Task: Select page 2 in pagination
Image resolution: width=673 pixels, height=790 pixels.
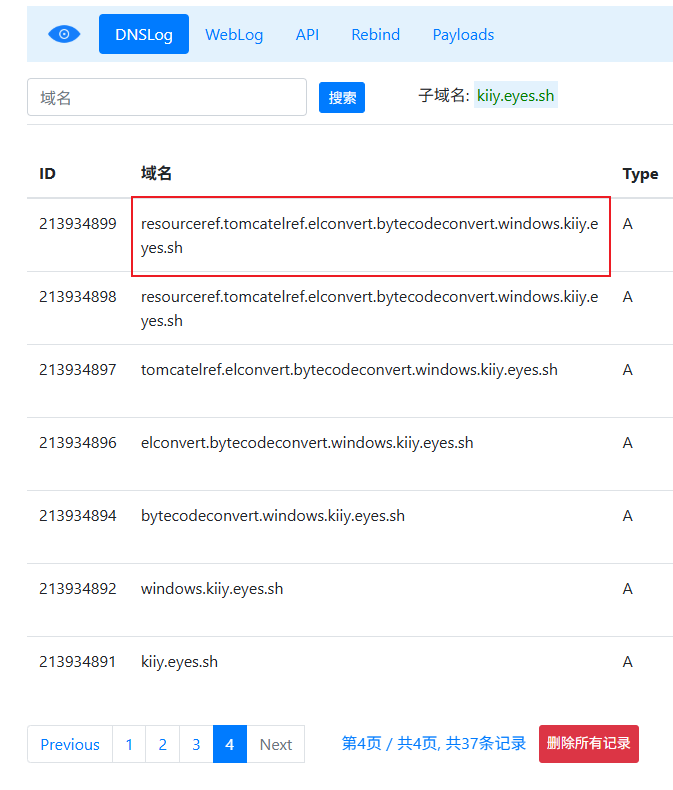Action: tap(163, 744)
